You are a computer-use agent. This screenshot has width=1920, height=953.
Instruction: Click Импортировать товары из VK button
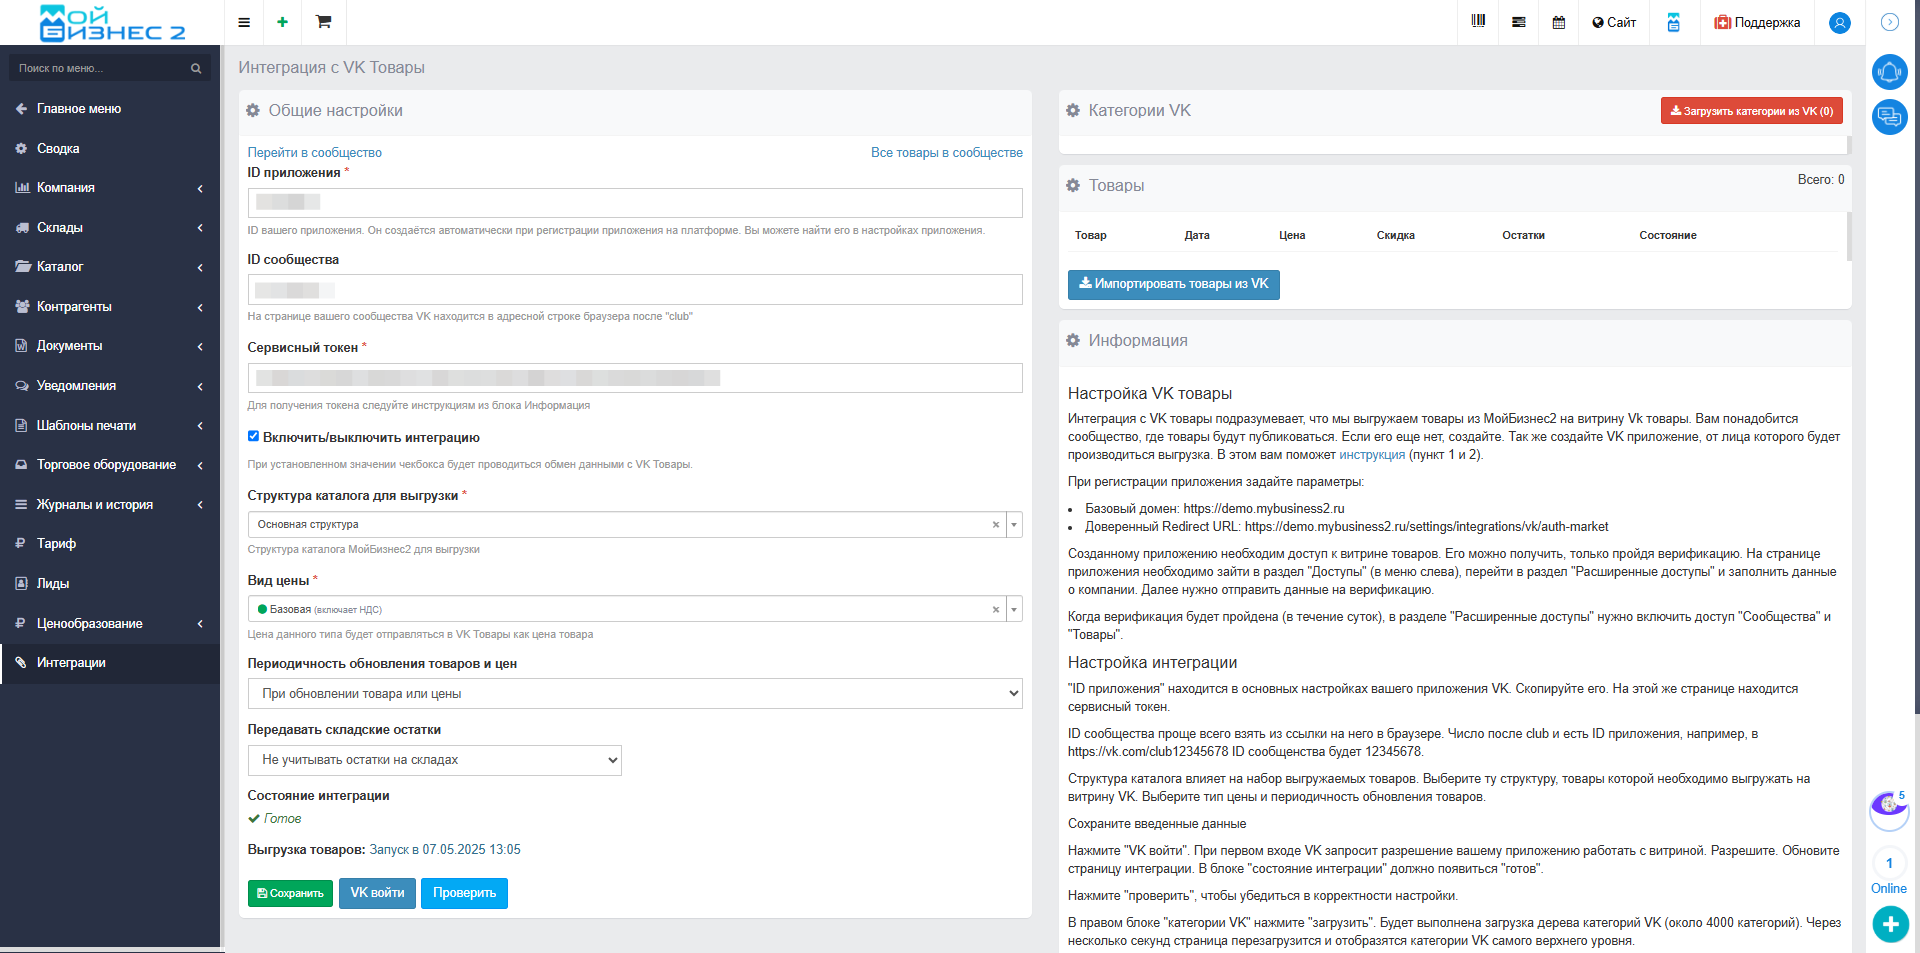coord(1173,284)
